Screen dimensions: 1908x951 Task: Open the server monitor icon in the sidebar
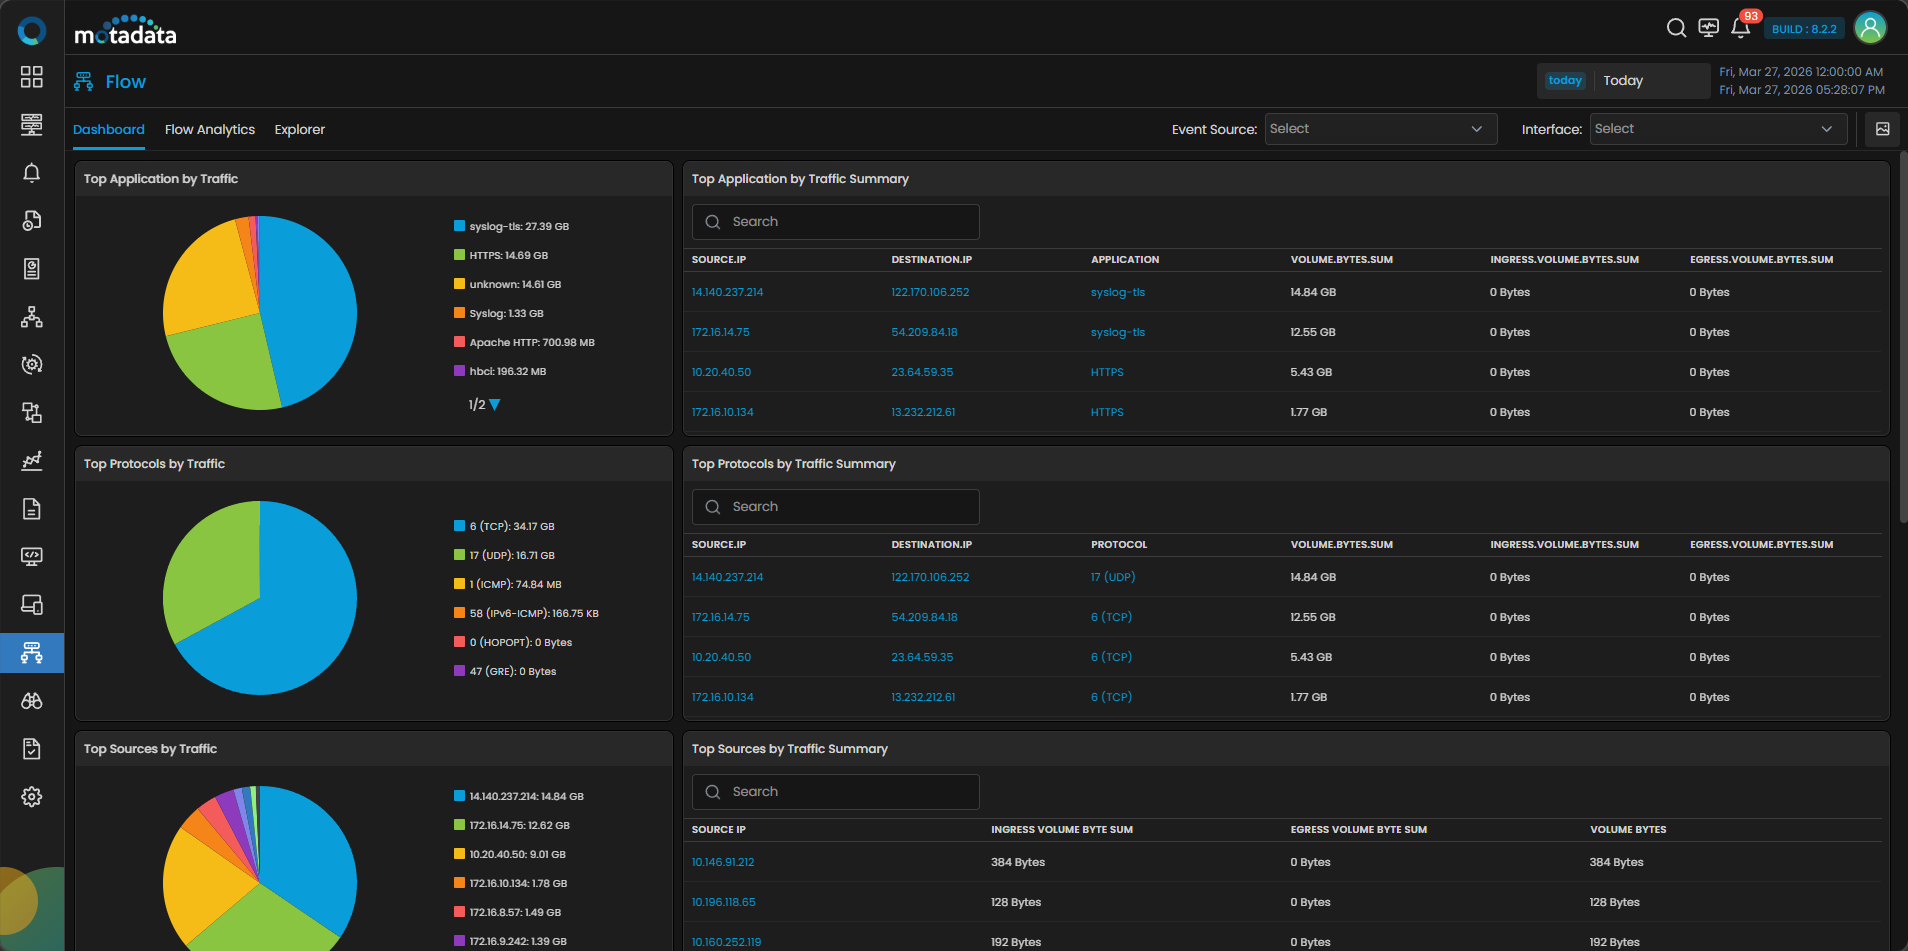pyautogui.click(x=32, y=125)
